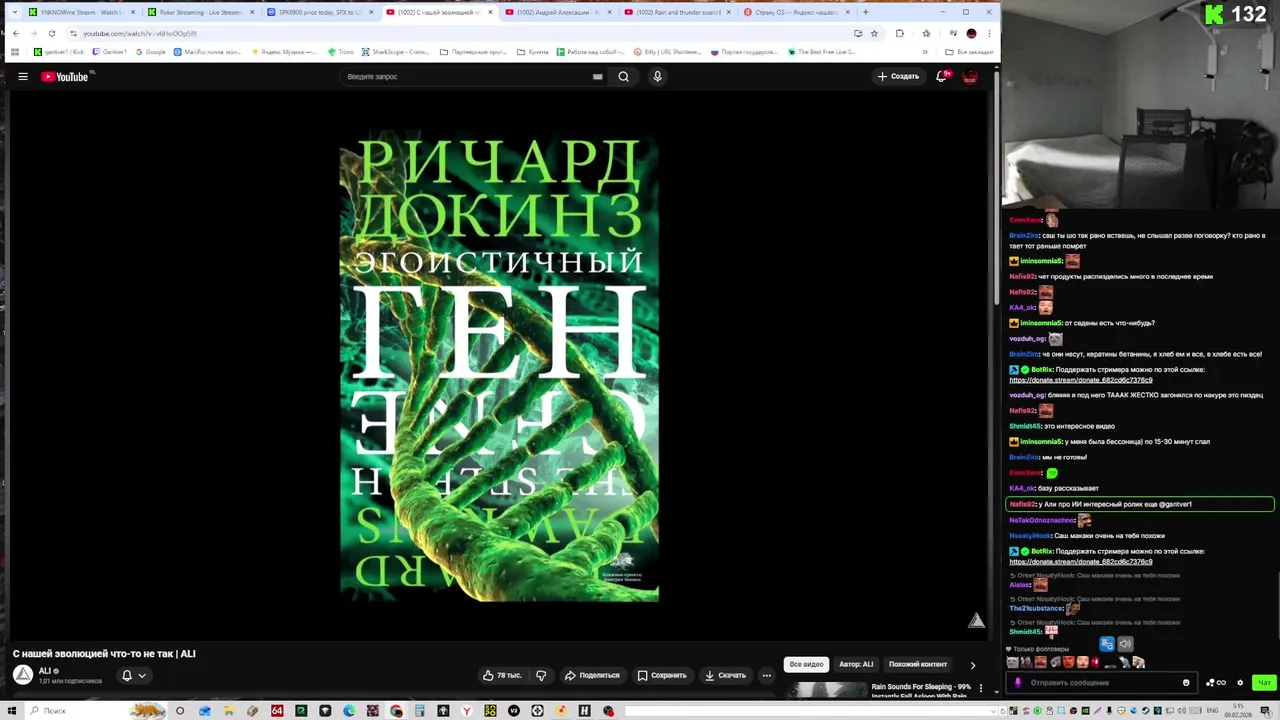Click the browser address bar with the youtube.com URL
Screen dimensions: 1280x720
coord(460,33)
